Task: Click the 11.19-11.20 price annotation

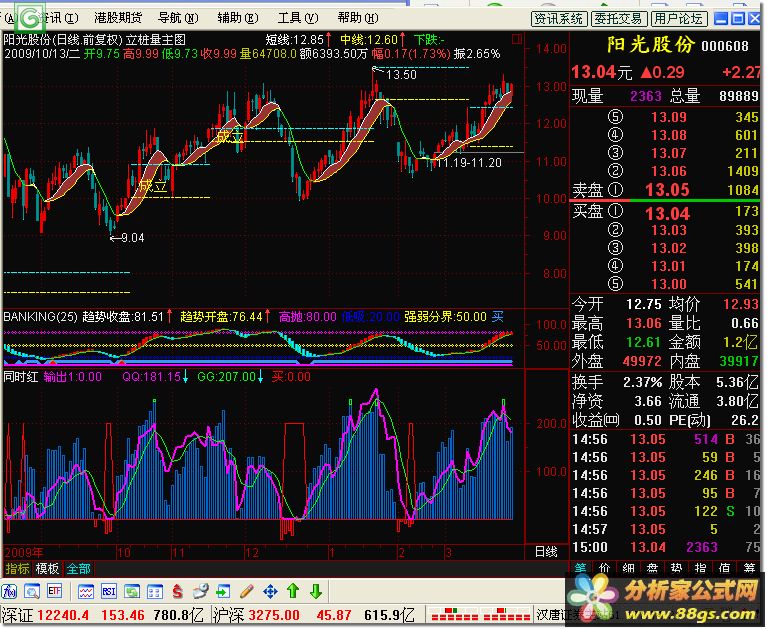Action: tap(468, 163)
